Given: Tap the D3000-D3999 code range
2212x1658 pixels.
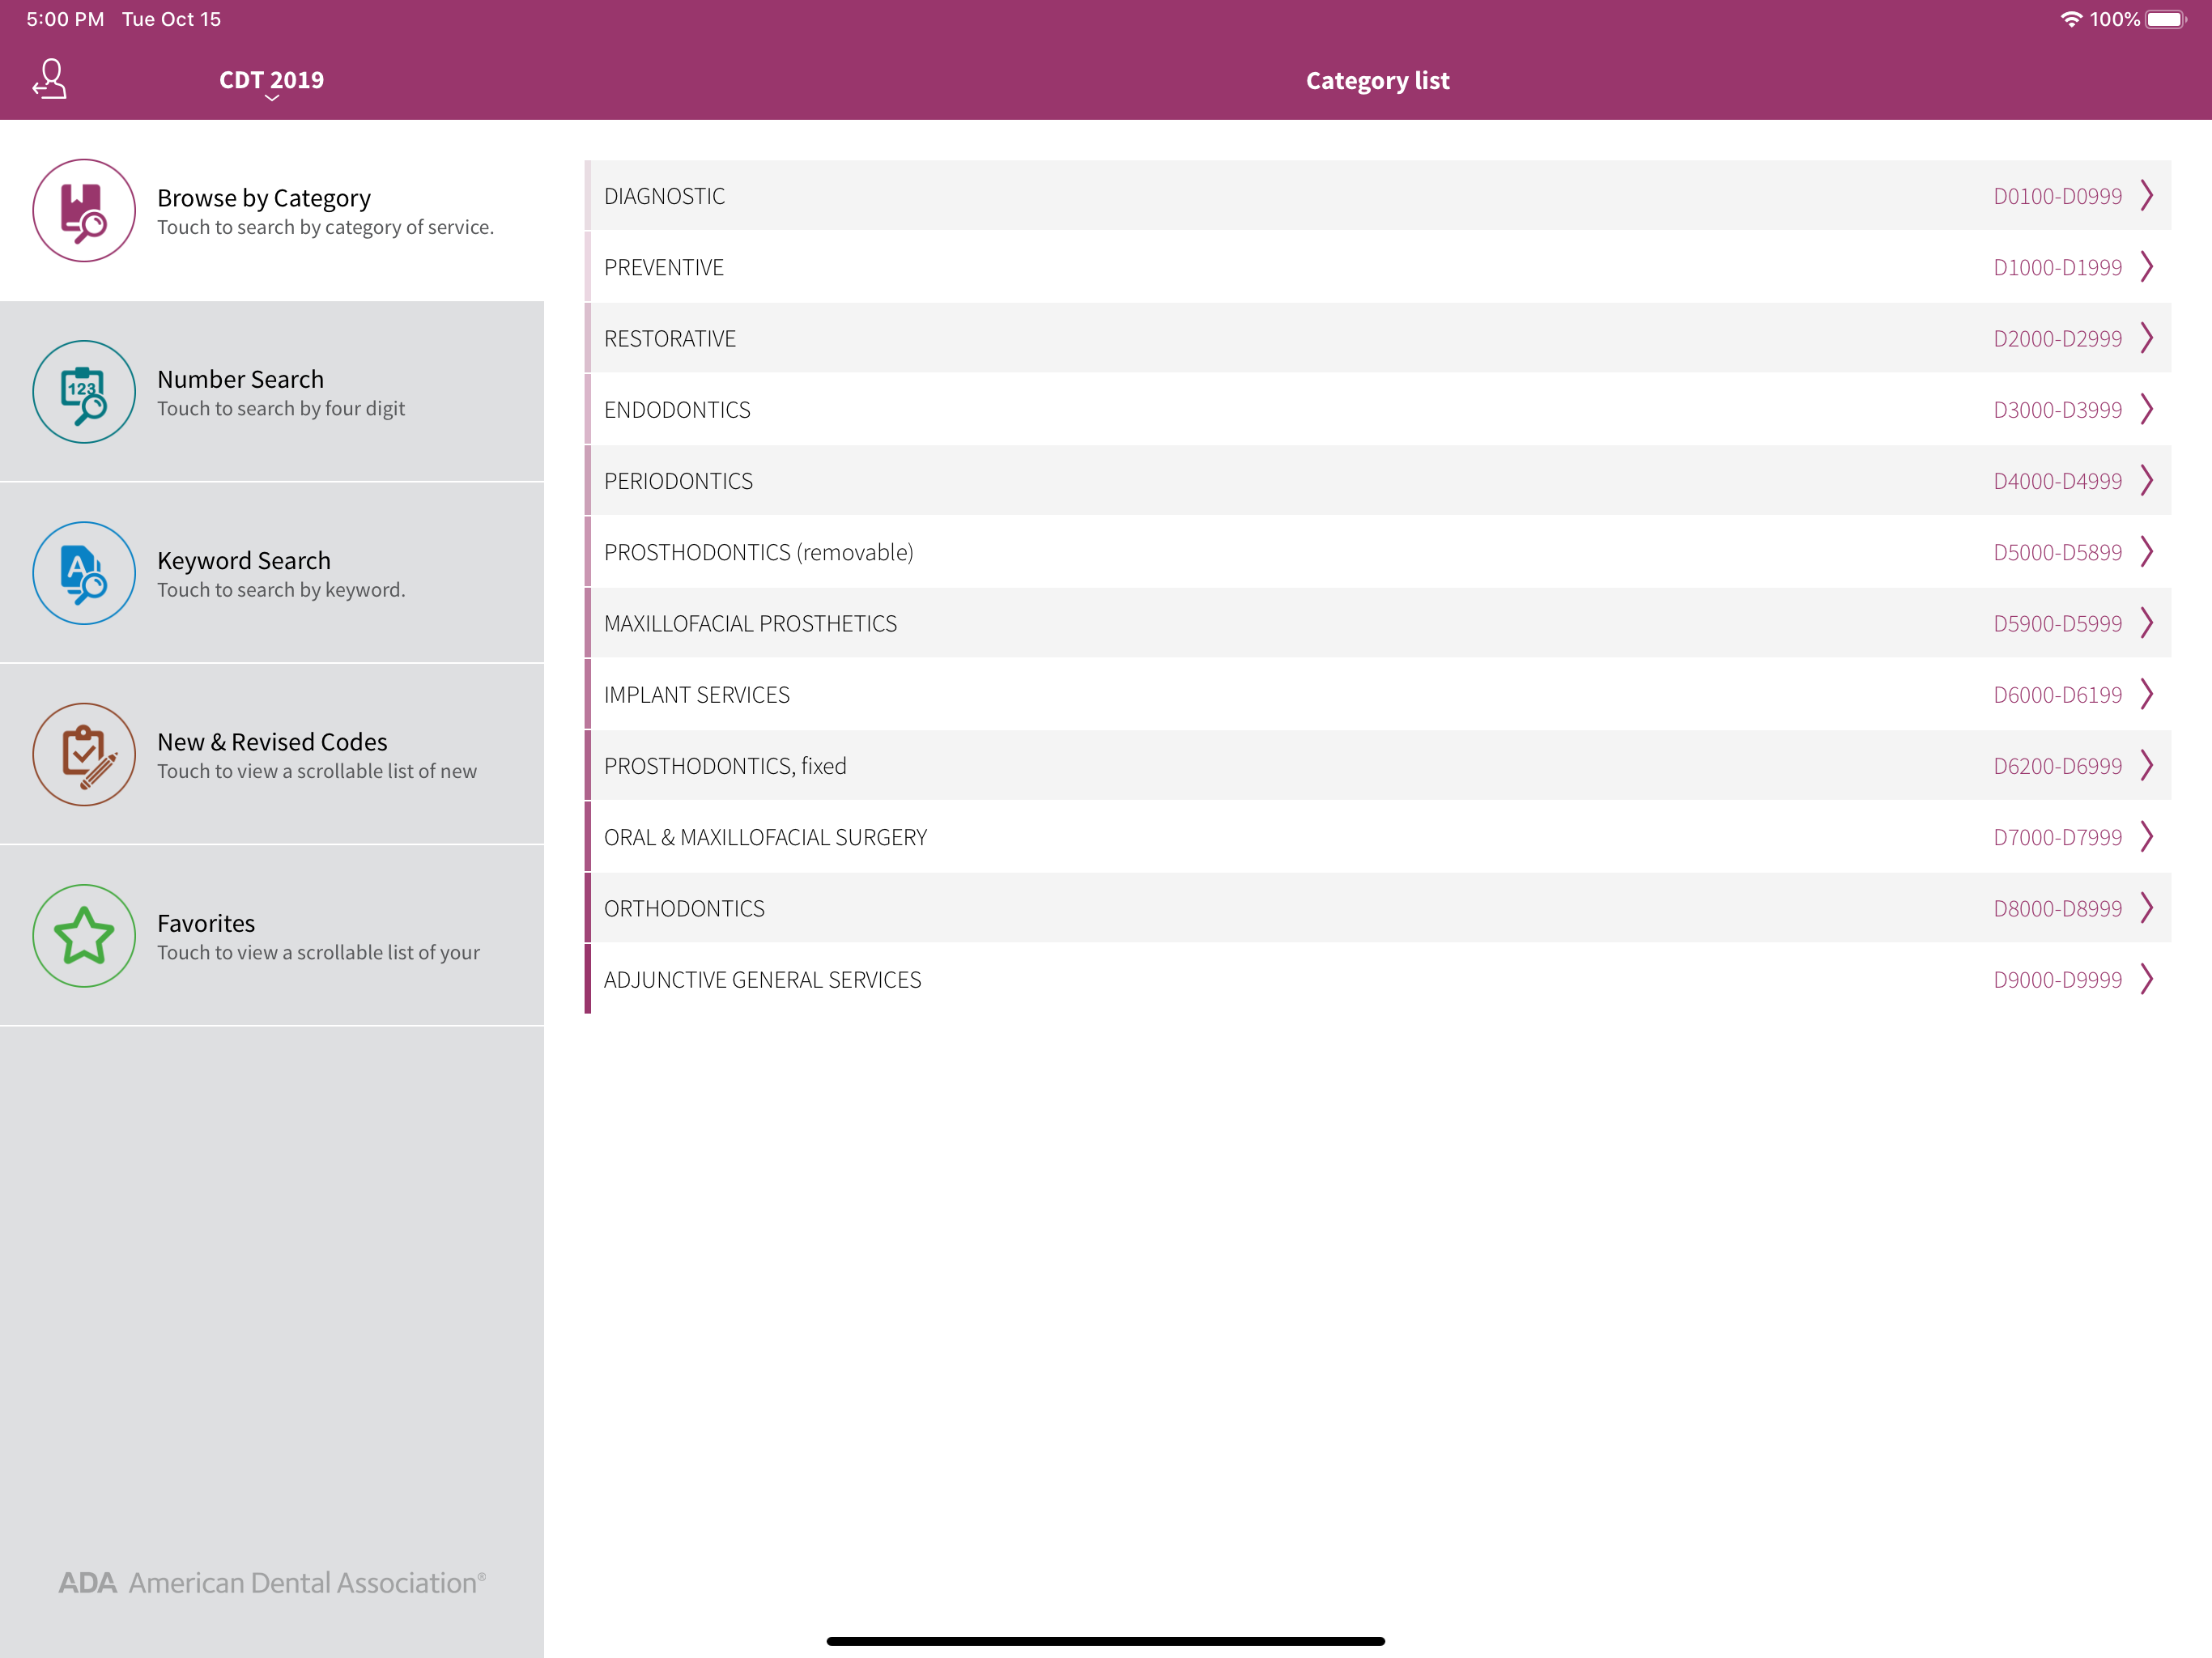Looking at the screenshot, I should 2057,410.
